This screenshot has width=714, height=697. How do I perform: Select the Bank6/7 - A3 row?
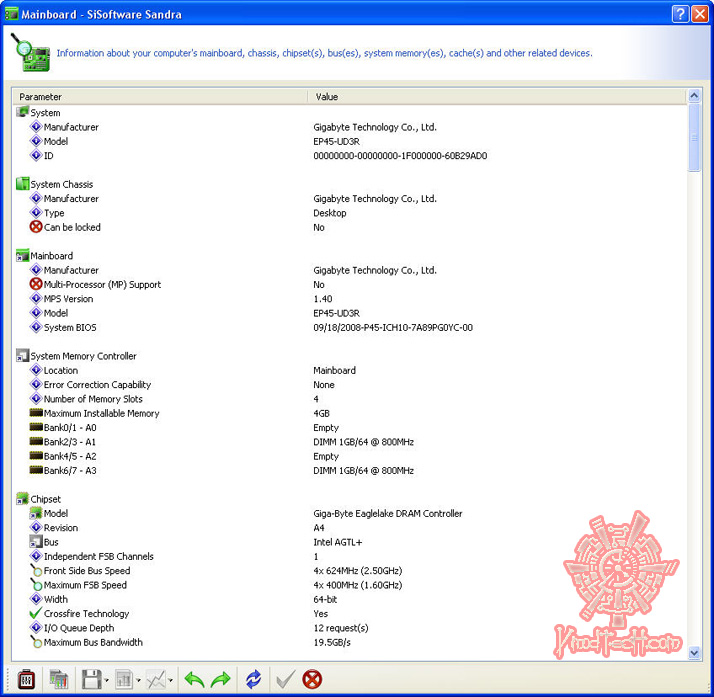pyautogui.click(x=350, y=470)
